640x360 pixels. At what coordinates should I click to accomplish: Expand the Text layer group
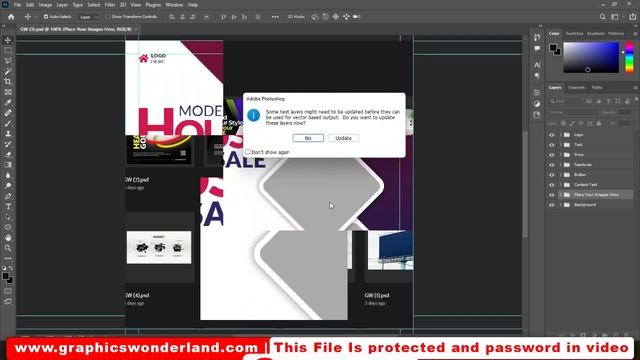tap(561, 145)
